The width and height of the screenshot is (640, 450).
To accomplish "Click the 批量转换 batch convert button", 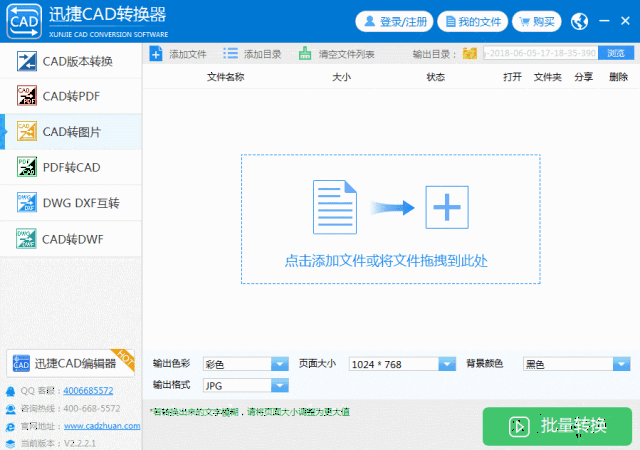I will coord(557,426).
